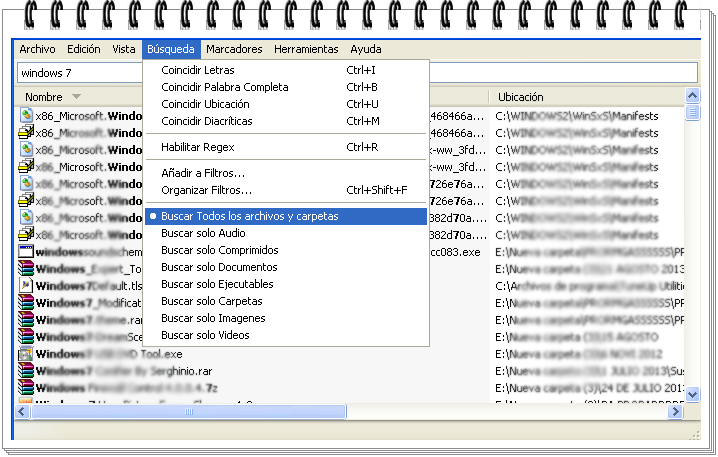
Task: Enable Coincidir Ubicación
Action: pos(286,104)
